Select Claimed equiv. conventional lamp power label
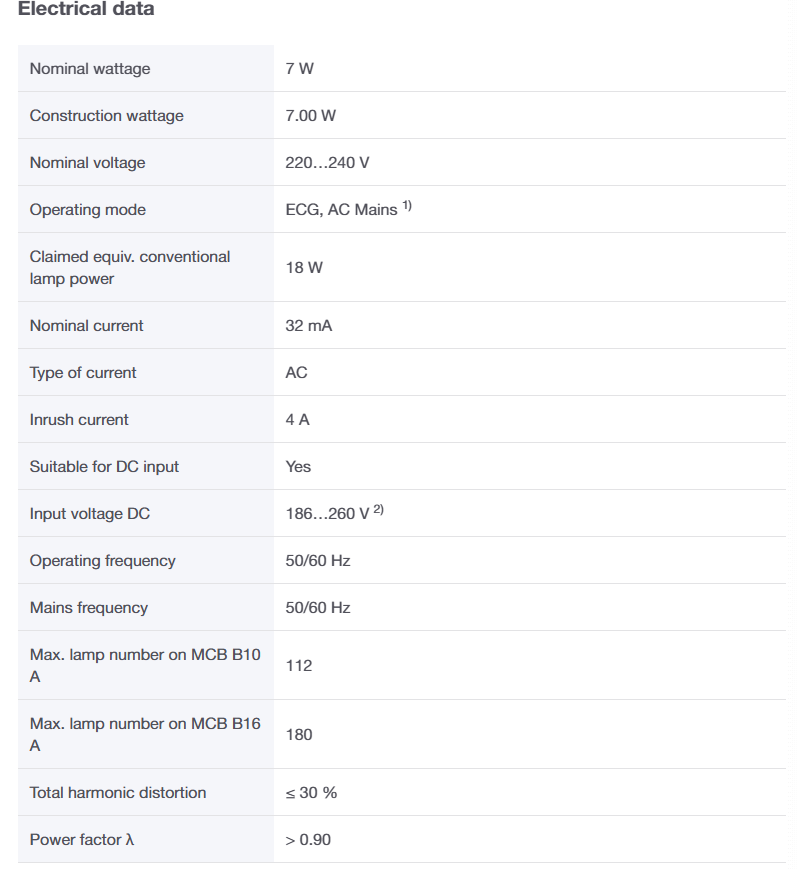Viewport: 797px width, 870px height. click(130, 267)
